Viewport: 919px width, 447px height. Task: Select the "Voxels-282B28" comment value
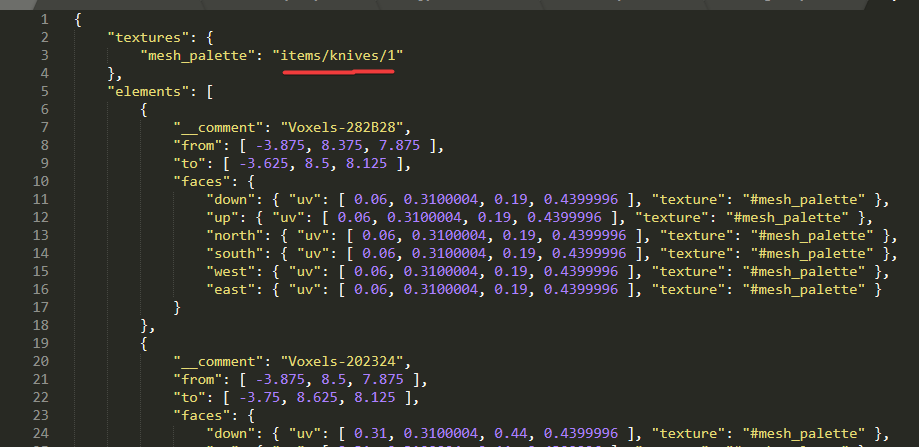click(x=342, y=128)
